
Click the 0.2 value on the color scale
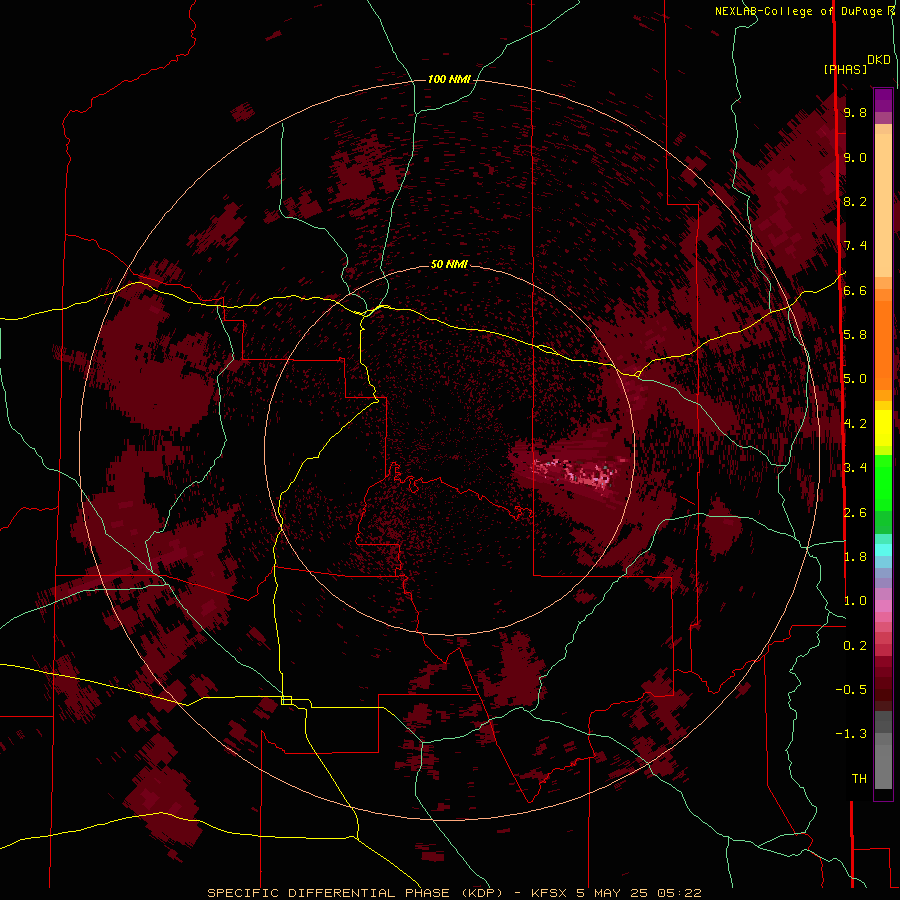click(x=855, y=645)
